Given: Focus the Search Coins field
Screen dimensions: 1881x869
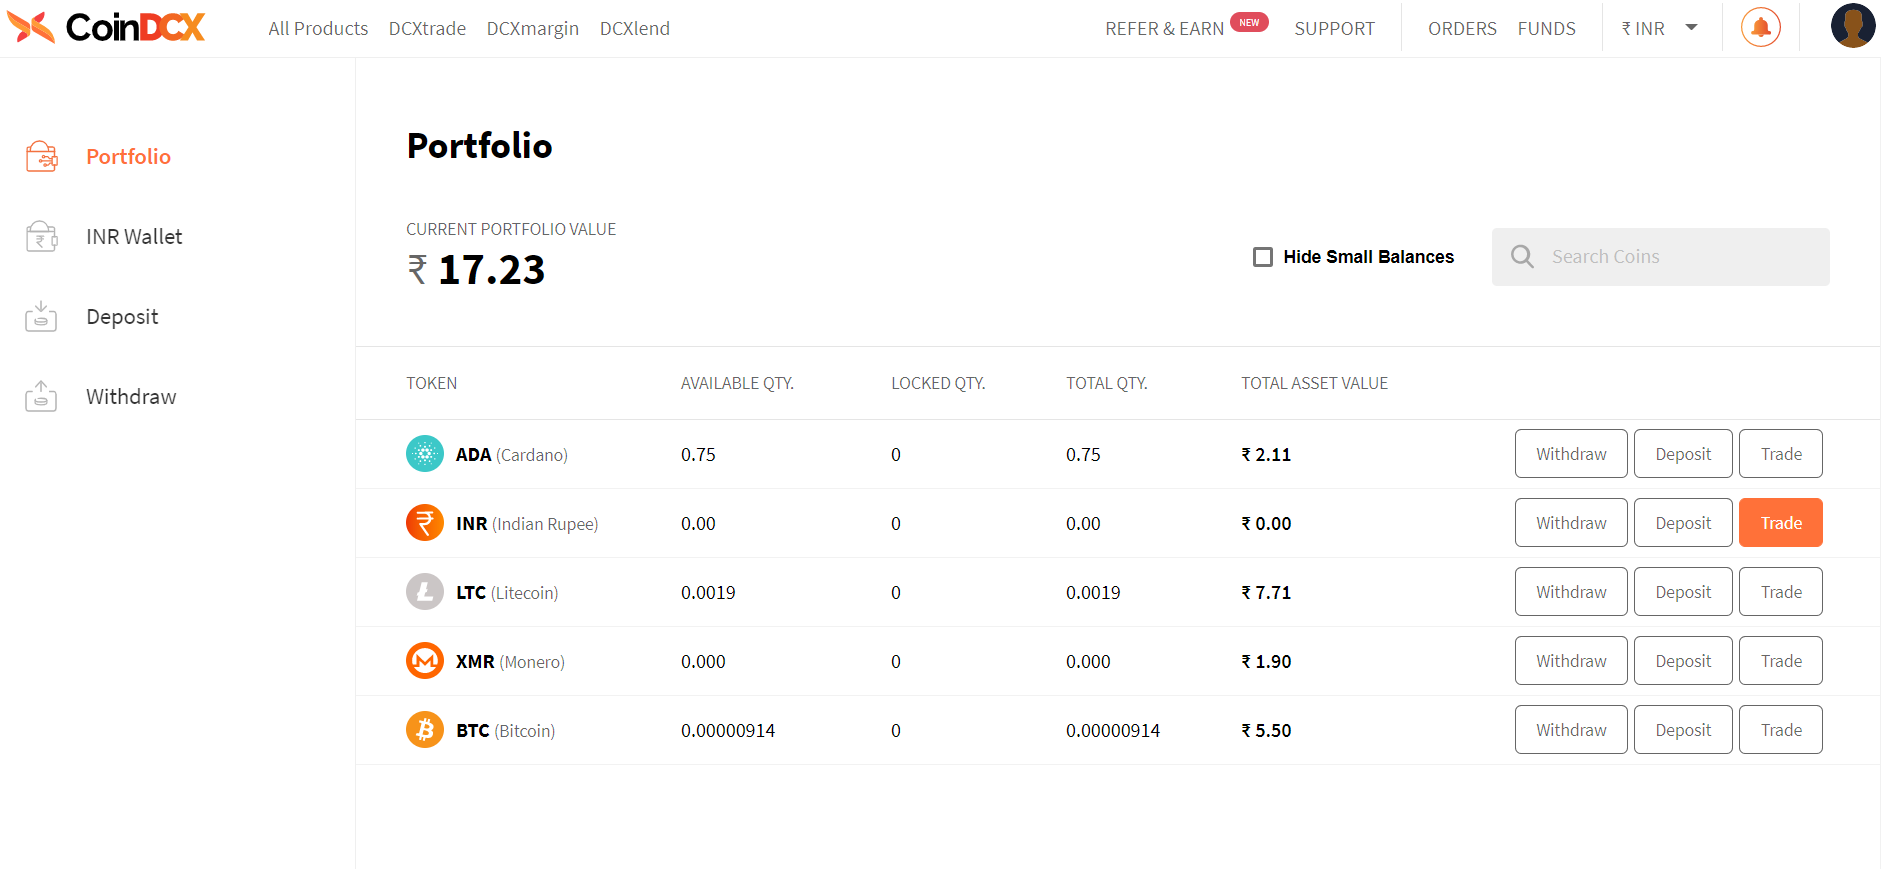Looking at the screenshot, I should (1680, 257).
